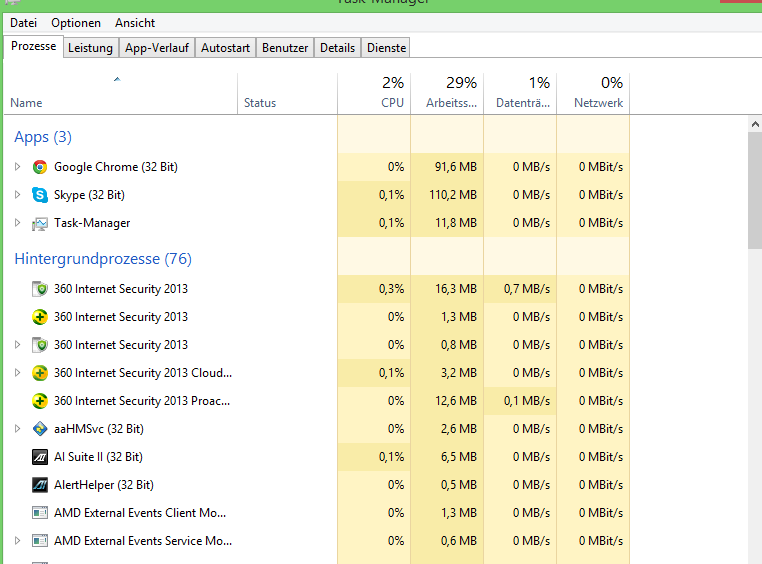
Task: Expand the AMD External Events Service entry
Action: pos(17,540)
